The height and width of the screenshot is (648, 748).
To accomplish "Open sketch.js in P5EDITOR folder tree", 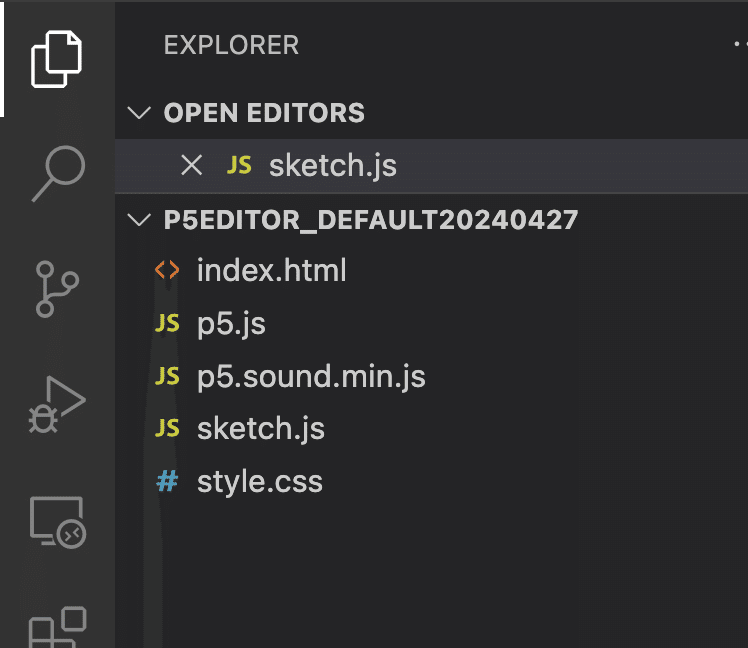I will (431, 429).
